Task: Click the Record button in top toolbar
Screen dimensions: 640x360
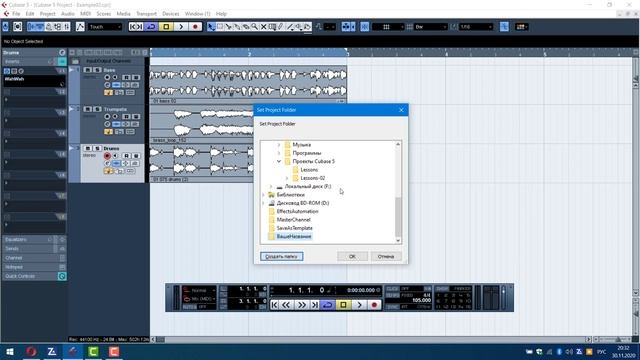Action: point(195,27)
